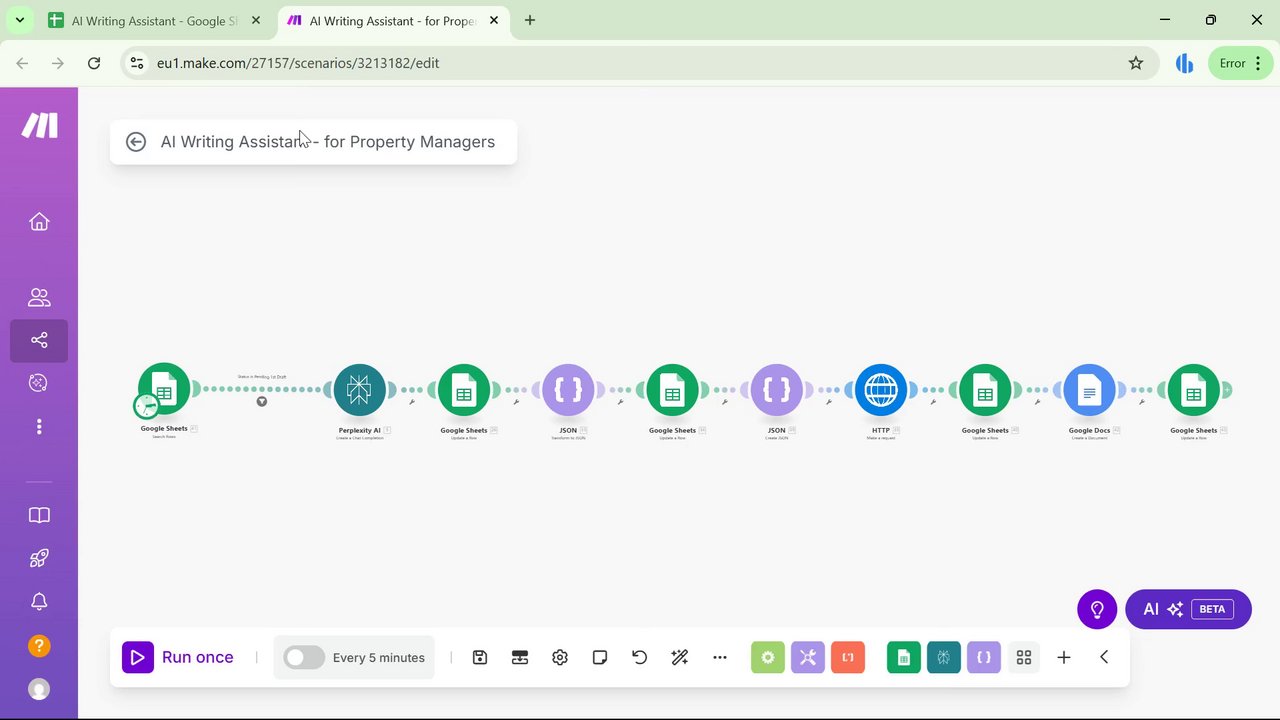Viewport: 1280px width, 720px height.
Task: Click wrench between Perplexity AI and Google Sheets
Action: [412, 402]
